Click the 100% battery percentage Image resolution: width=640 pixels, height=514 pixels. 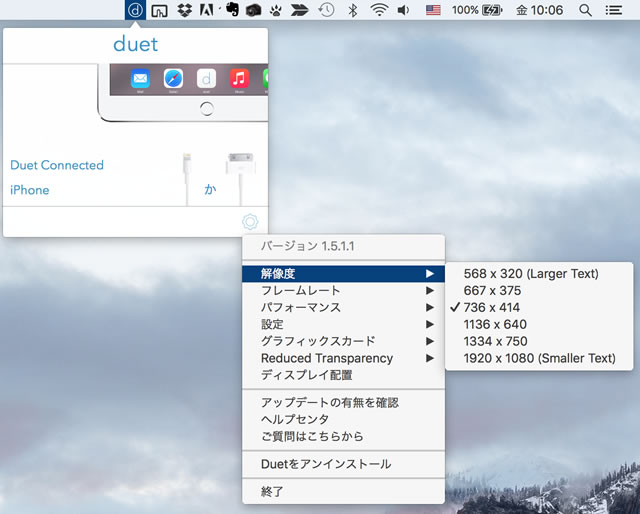(x=465, y=10)
